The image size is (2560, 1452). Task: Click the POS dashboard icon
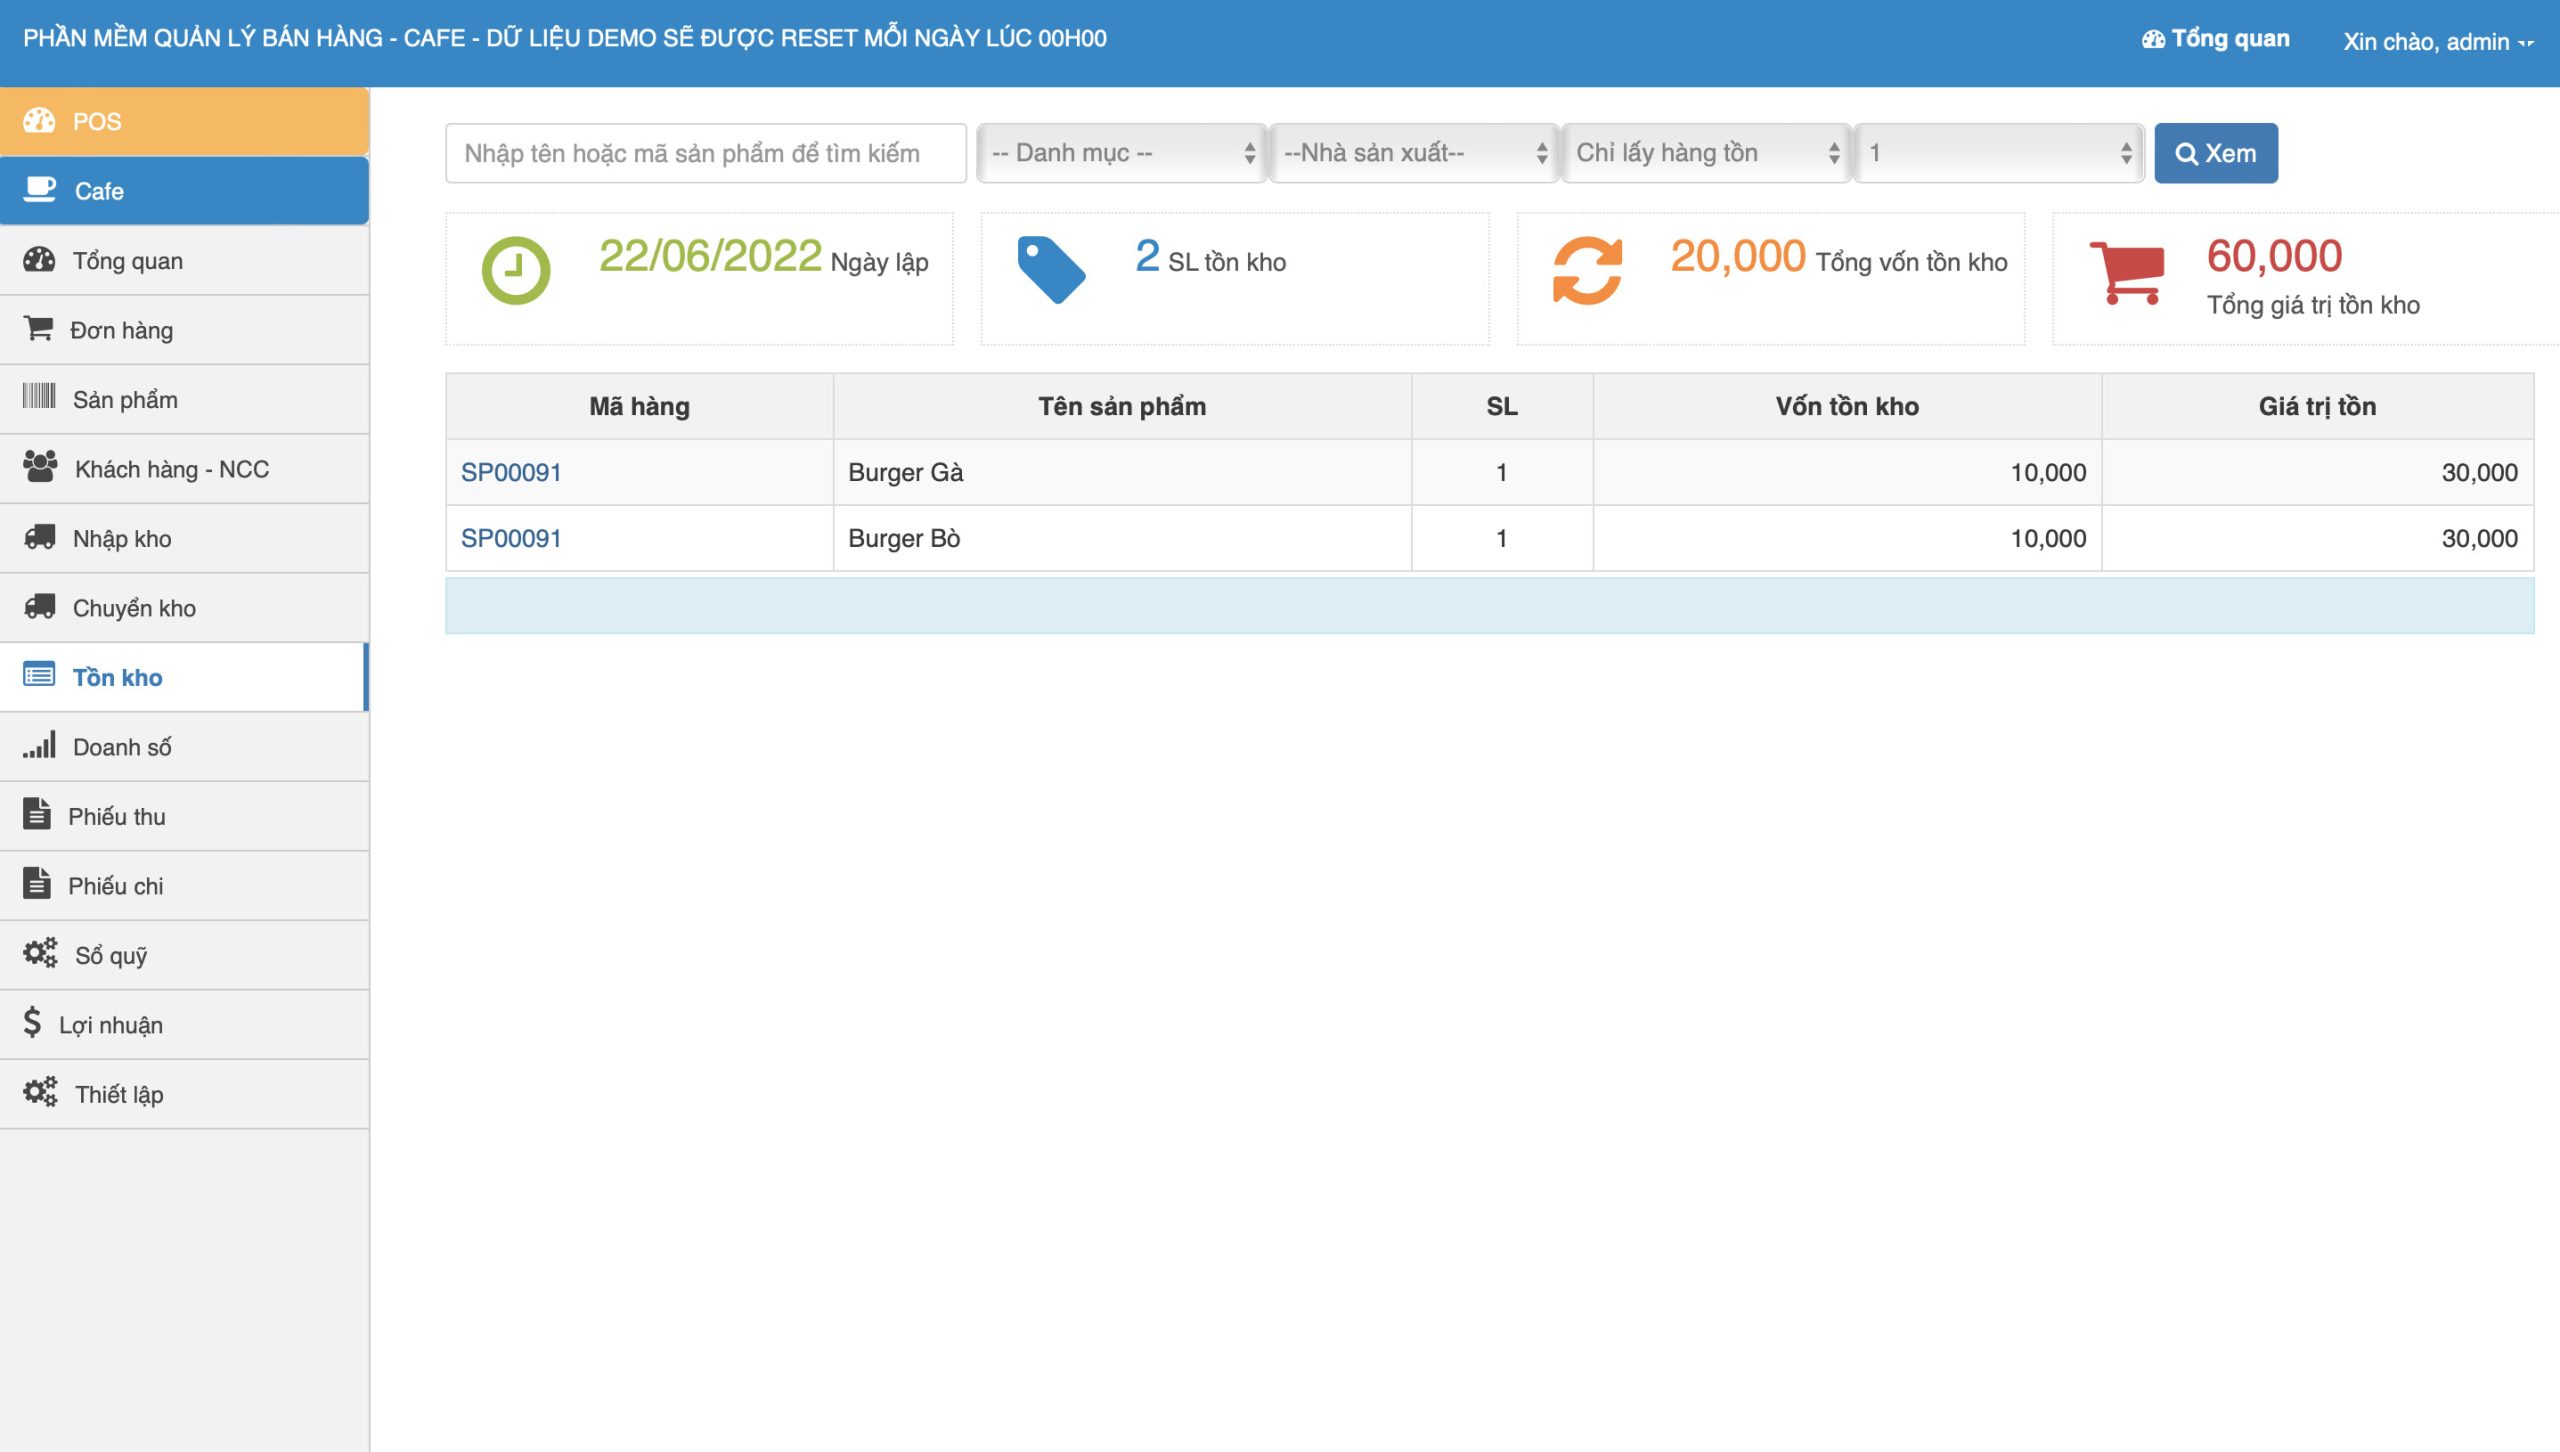click(39, 121)
